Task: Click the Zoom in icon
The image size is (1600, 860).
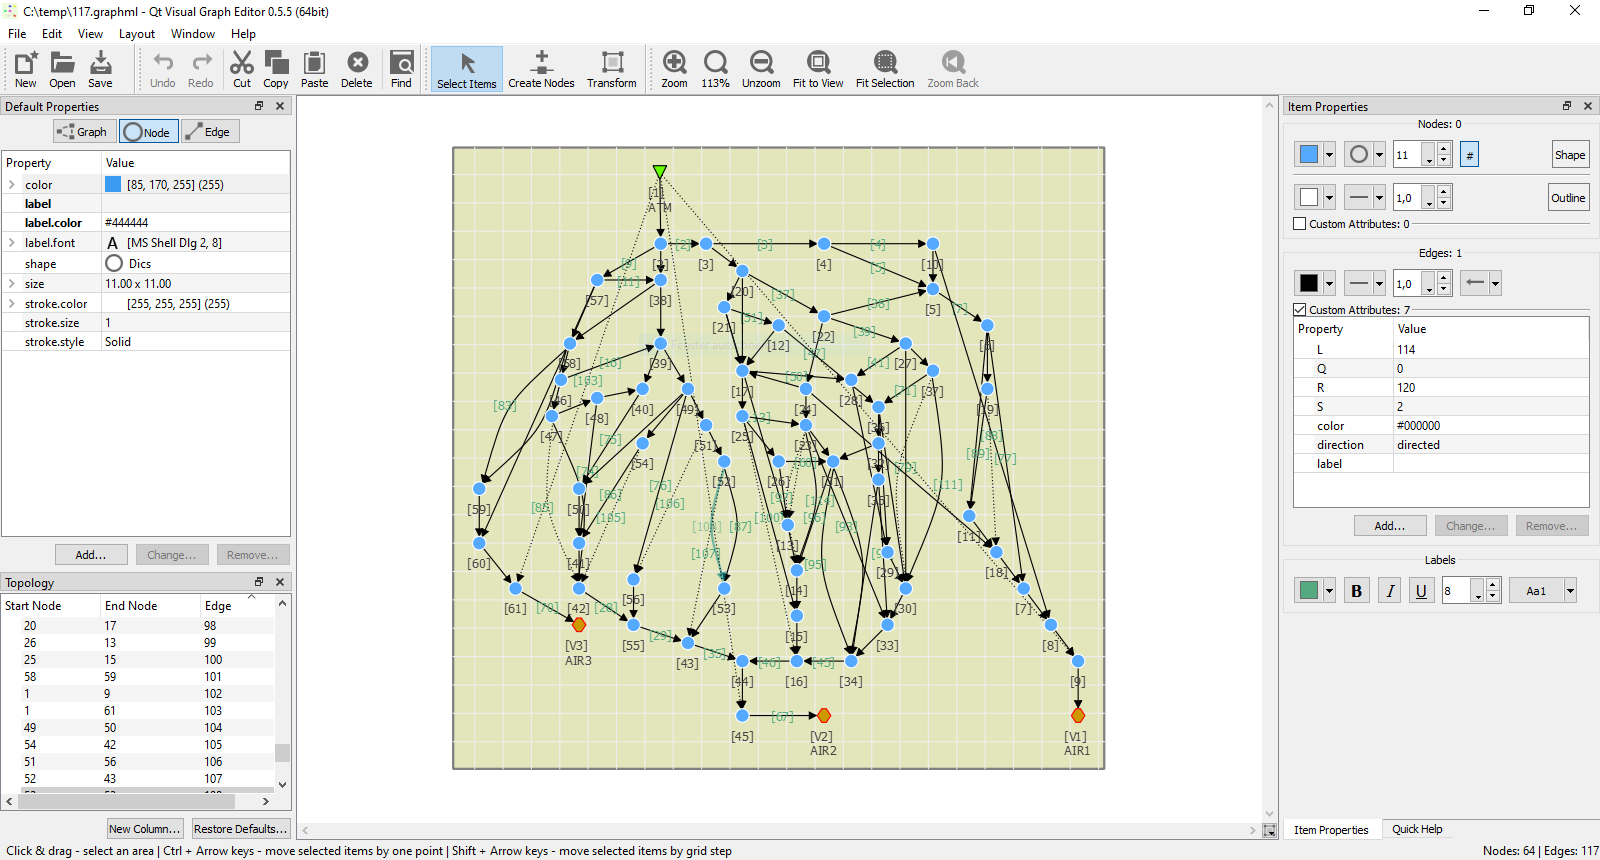Action: pyautogui.click(x=675, y=70)
